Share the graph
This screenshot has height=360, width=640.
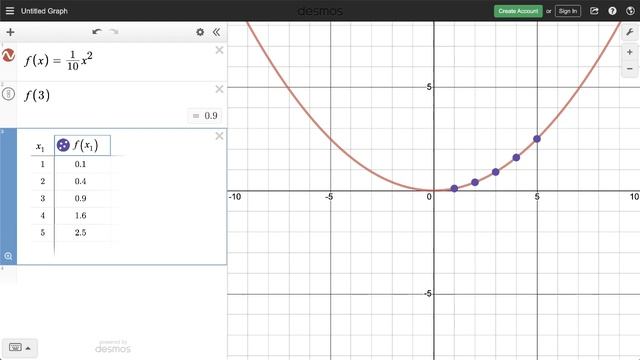(x=594, y=11)
